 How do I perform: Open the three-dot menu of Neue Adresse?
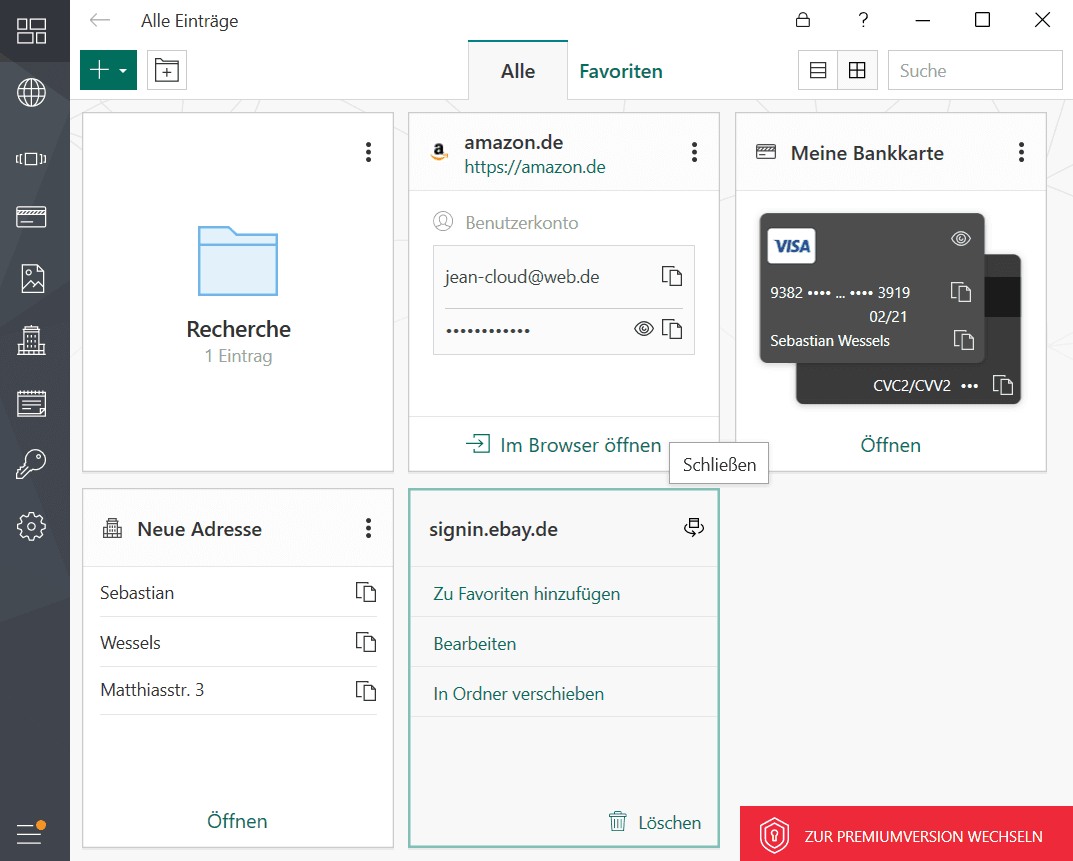(x=368, y=528)
